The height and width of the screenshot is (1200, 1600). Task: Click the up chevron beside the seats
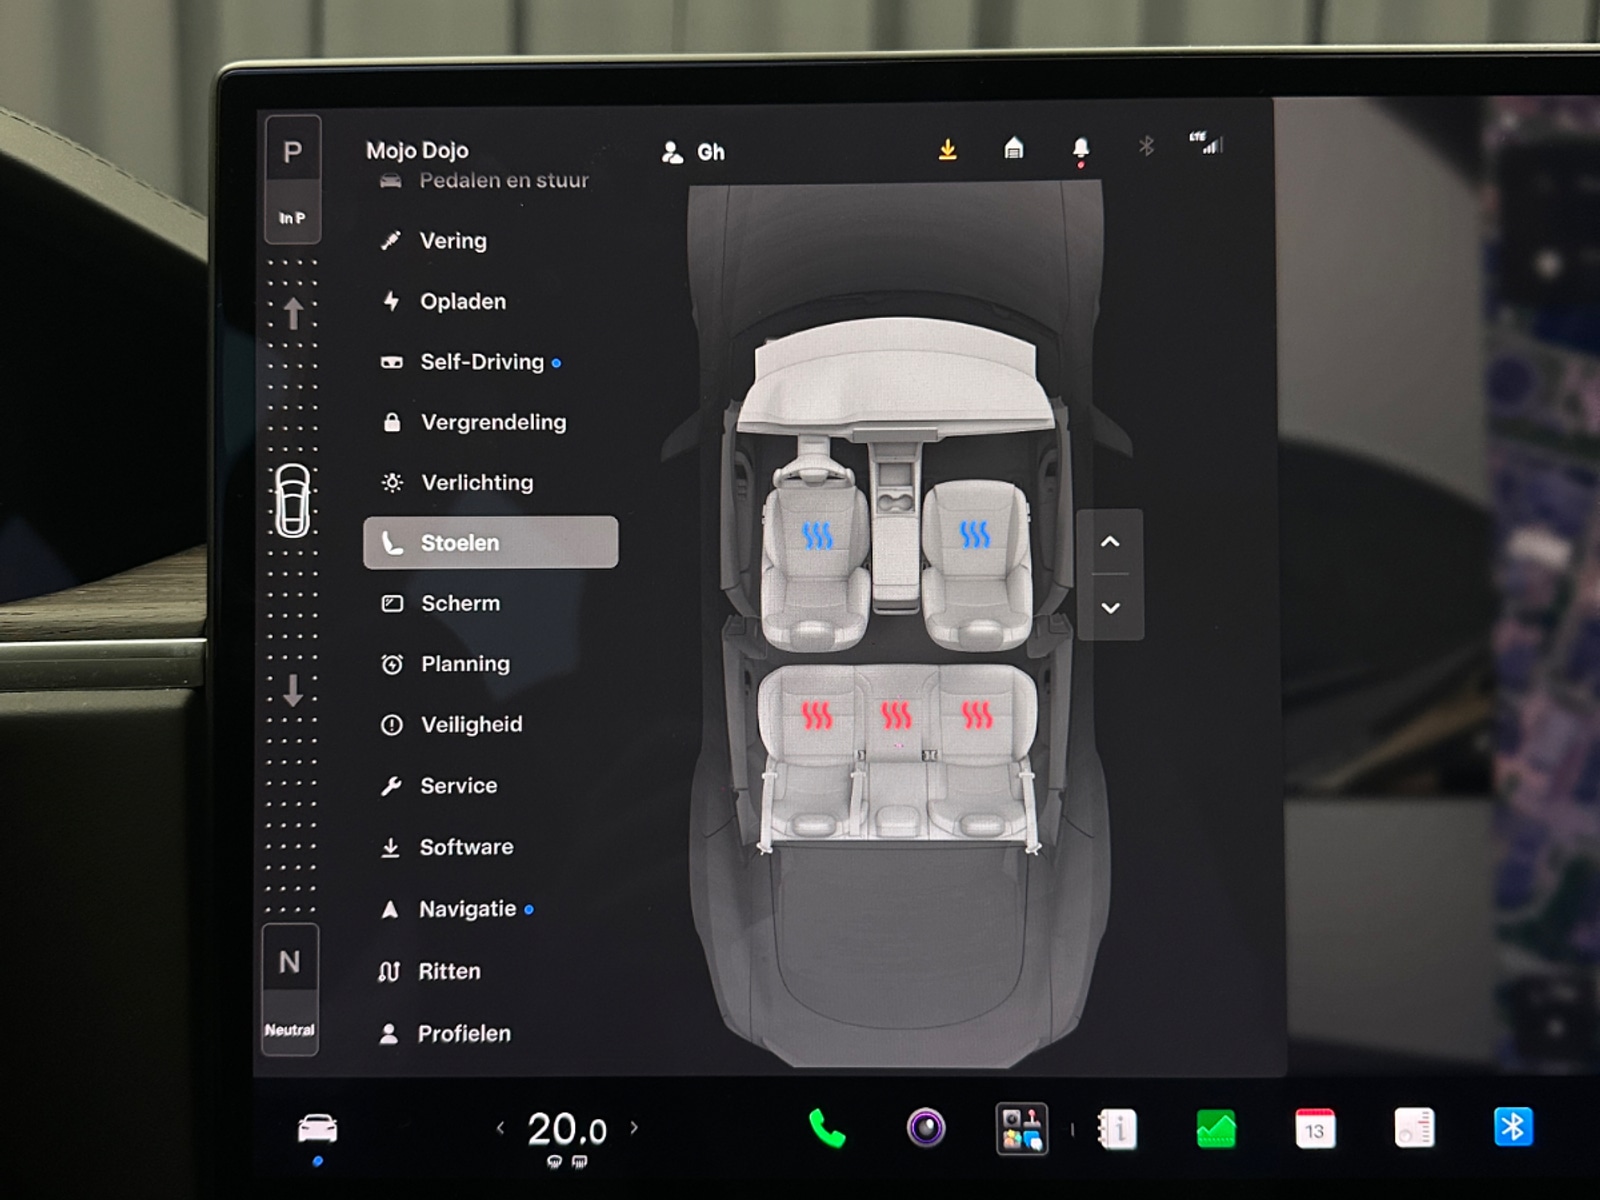pos(1109,541)
